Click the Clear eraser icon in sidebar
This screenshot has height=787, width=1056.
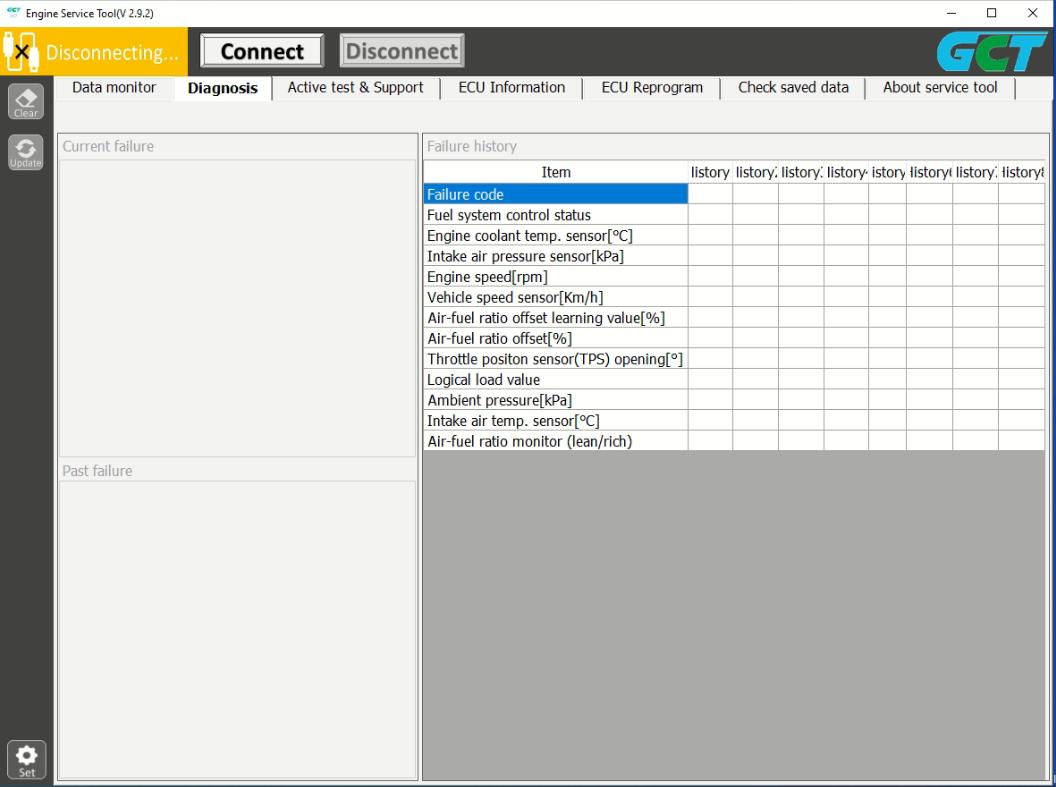(x=25, y=100)
